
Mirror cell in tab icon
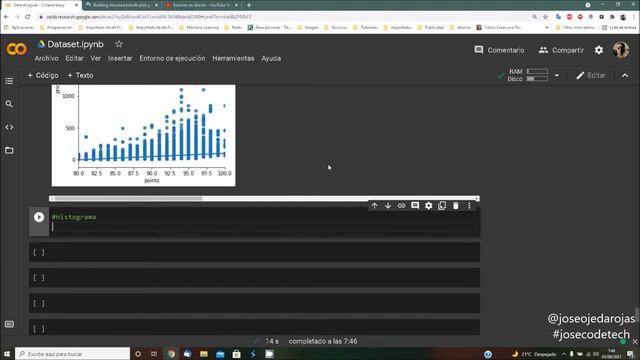click(442, 206)
